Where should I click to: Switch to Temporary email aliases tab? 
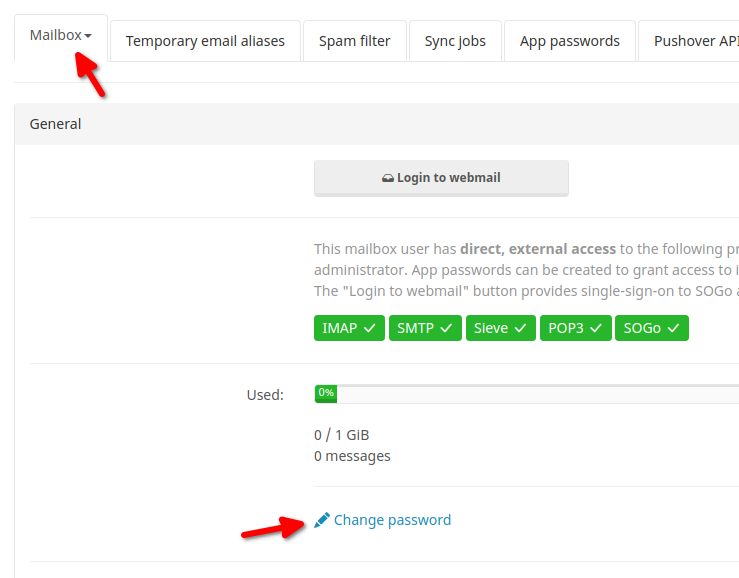tap(205, 41)
